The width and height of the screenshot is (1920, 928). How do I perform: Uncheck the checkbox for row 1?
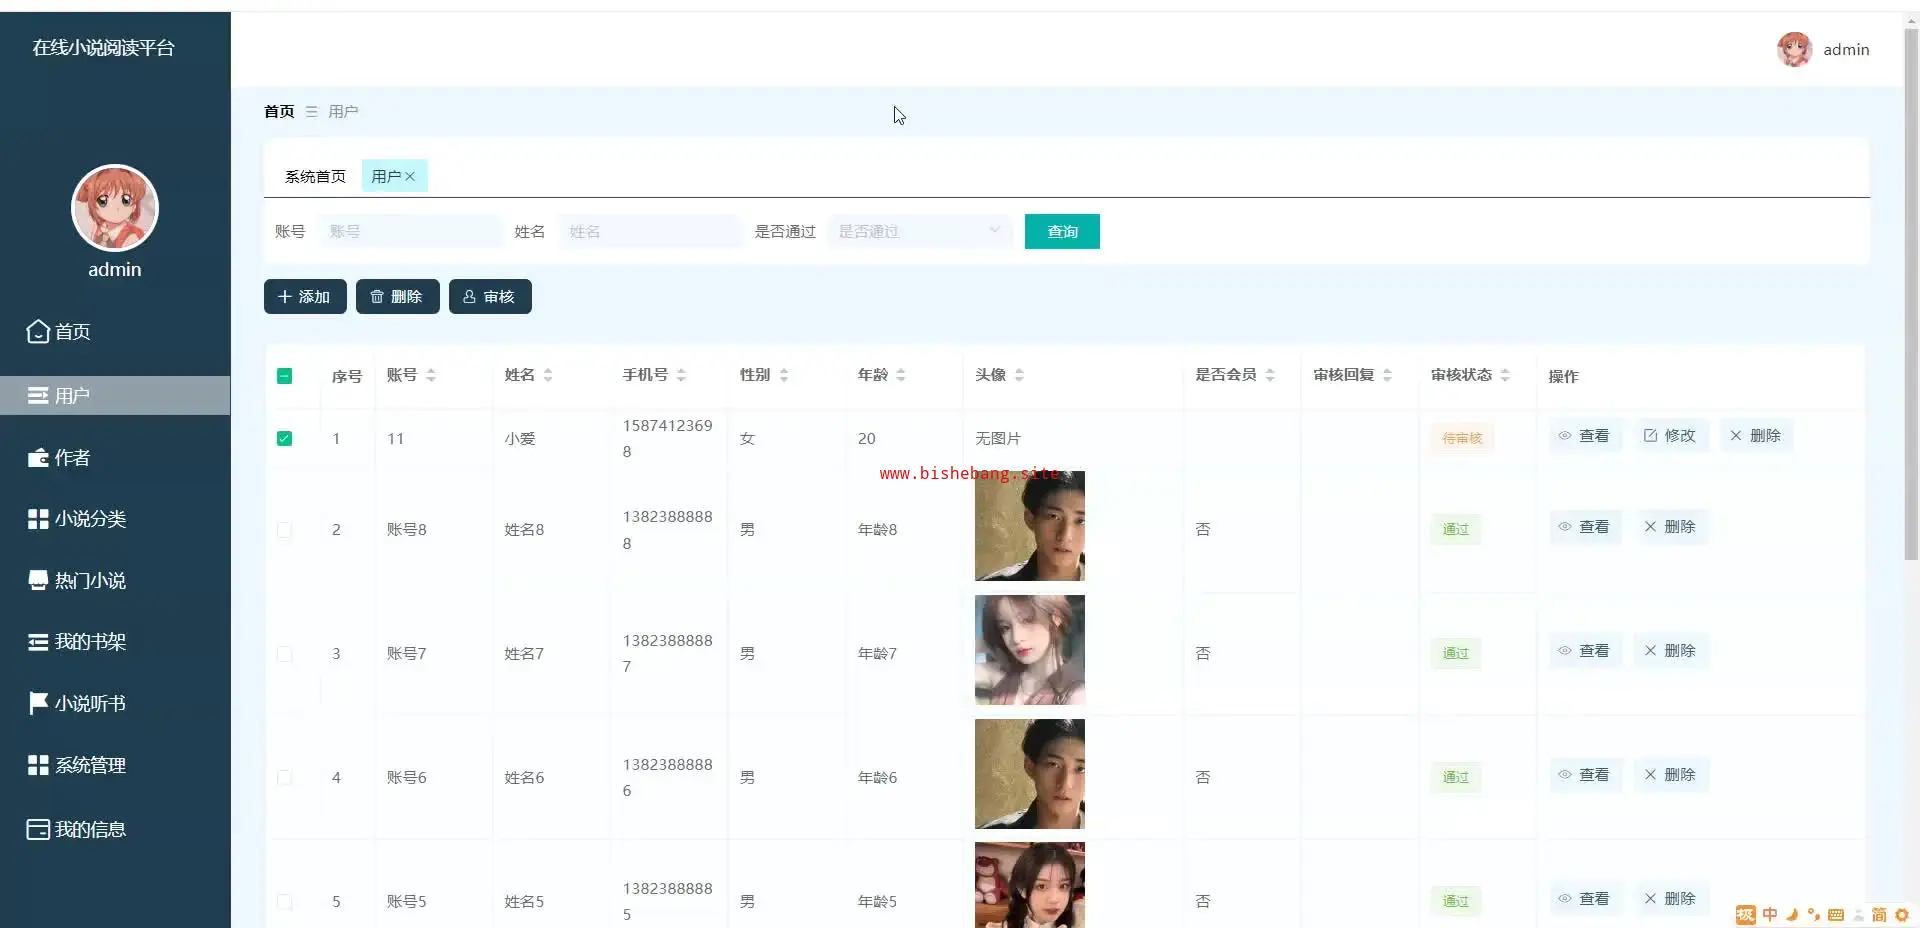click(x=284, y=439)
